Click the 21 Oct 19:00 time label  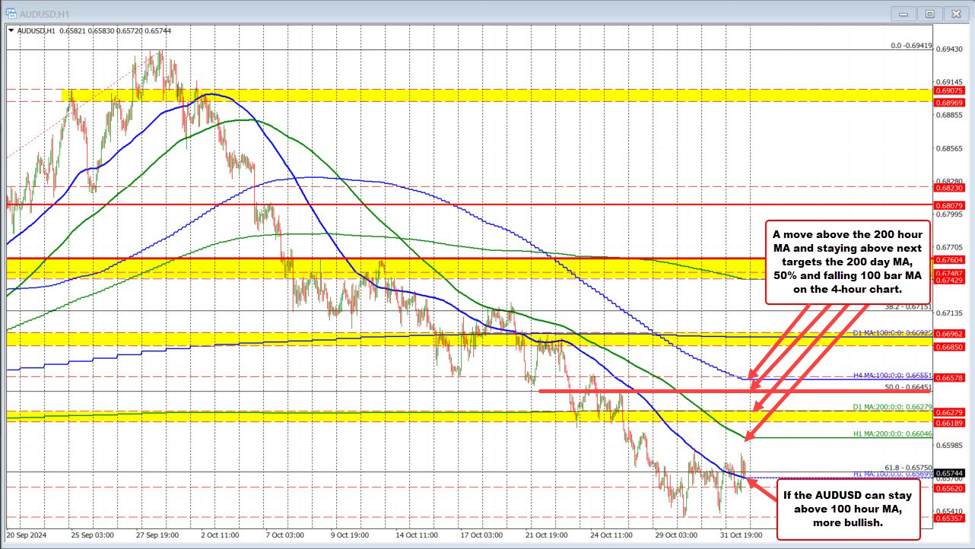coord(547,535)
